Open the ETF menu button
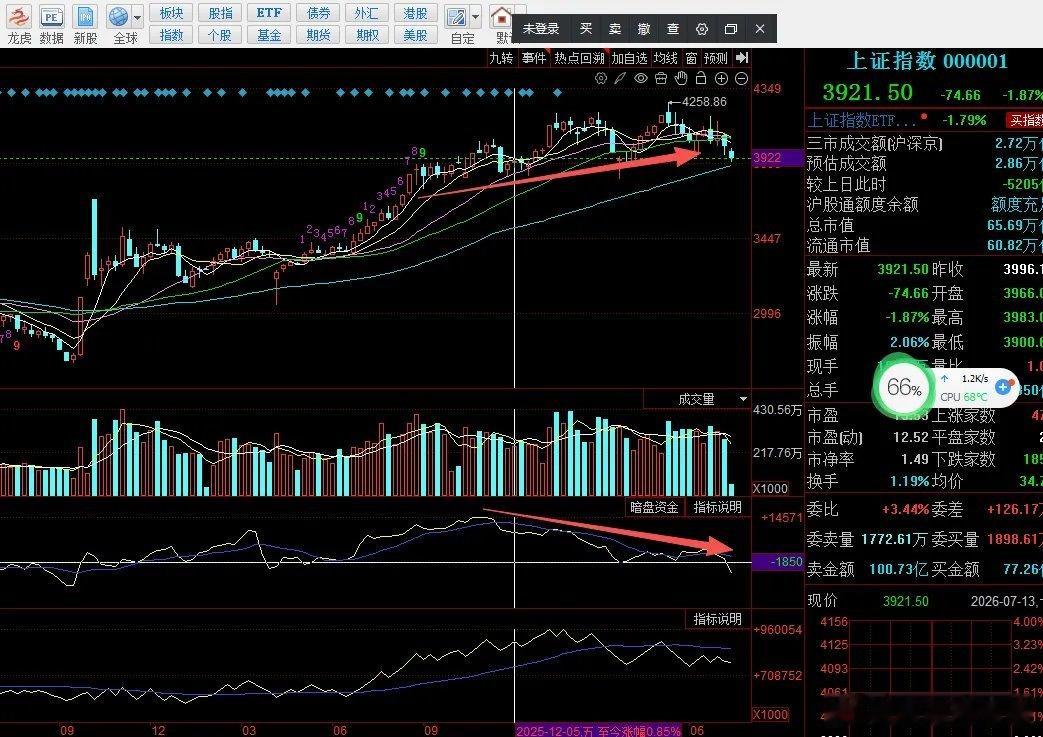Viewport: 1043px width, 737px height. [269, 13]
